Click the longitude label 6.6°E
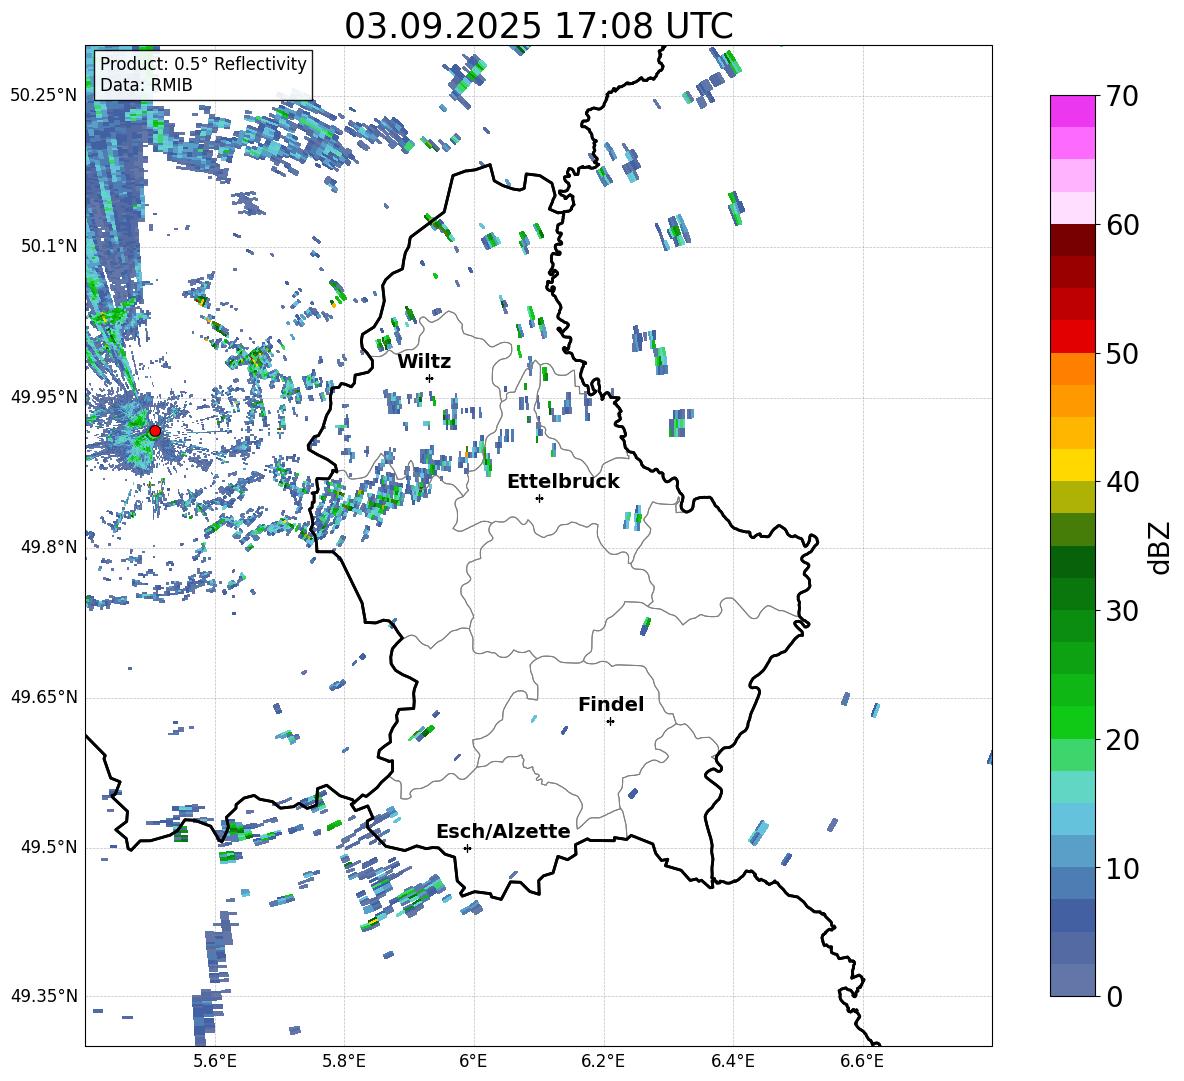This screenshot has height=1081, width=1184. pyautogui.click(x=862, y=1061)
